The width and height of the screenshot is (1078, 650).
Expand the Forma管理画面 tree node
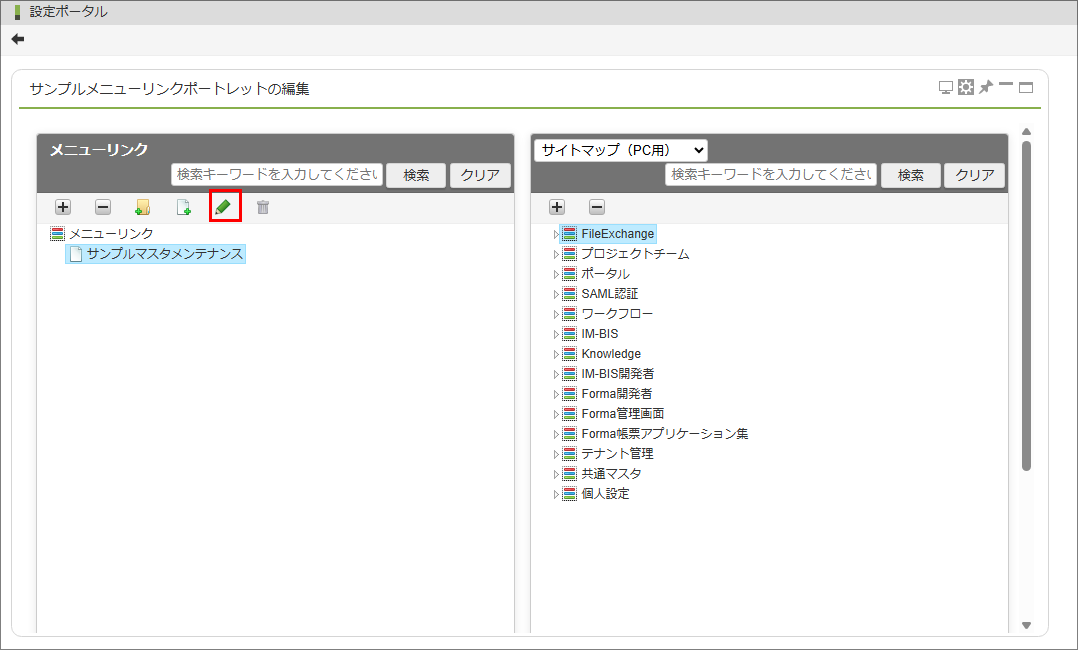[x=556, y=414]
